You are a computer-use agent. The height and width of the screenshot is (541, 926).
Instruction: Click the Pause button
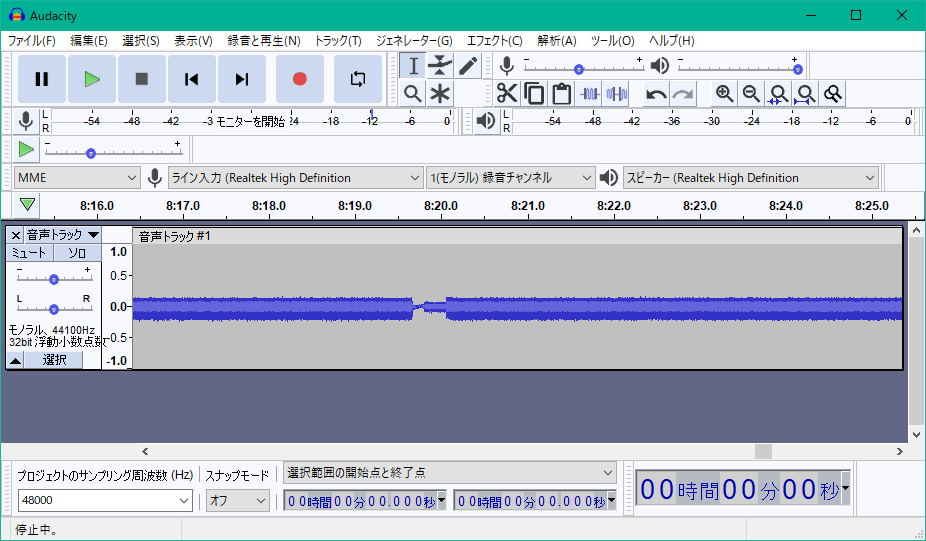point(41,79)
